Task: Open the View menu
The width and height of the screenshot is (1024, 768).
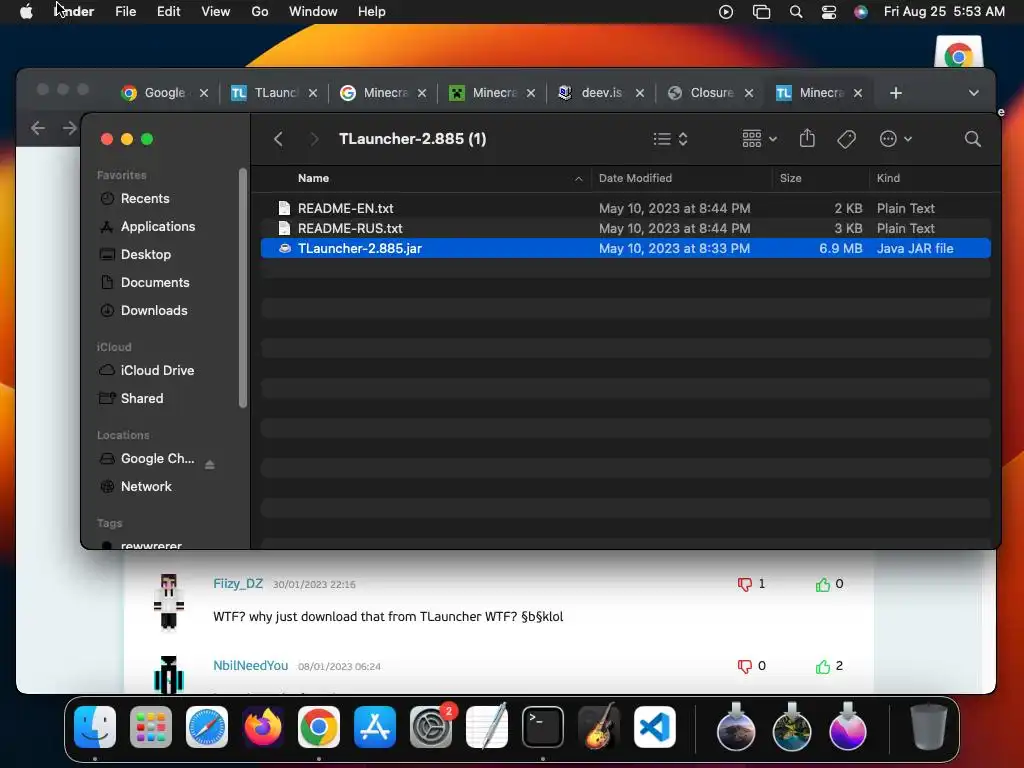Action: (216, 12)
